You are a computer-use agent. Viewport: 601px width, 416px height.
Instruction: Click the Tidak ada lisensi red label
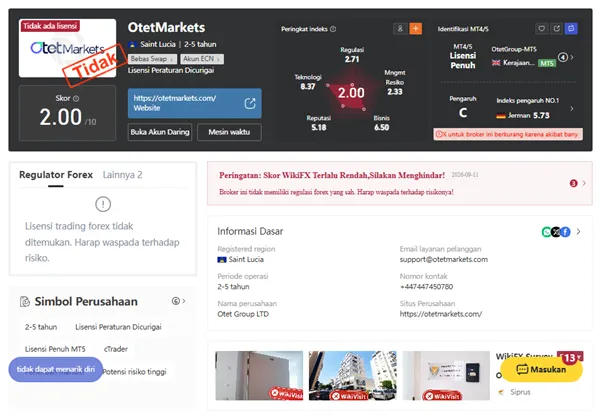point(50,26)
